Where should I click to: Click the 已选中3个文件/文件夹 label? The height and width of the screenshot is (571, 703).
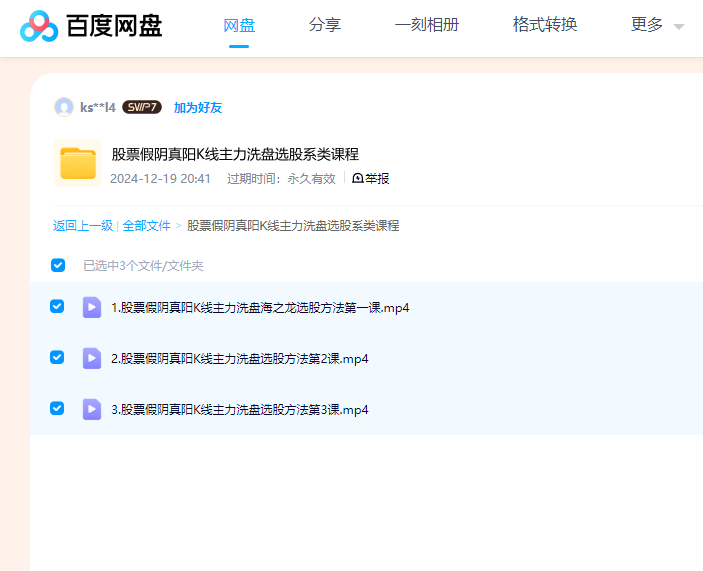[x=143, y=266]
